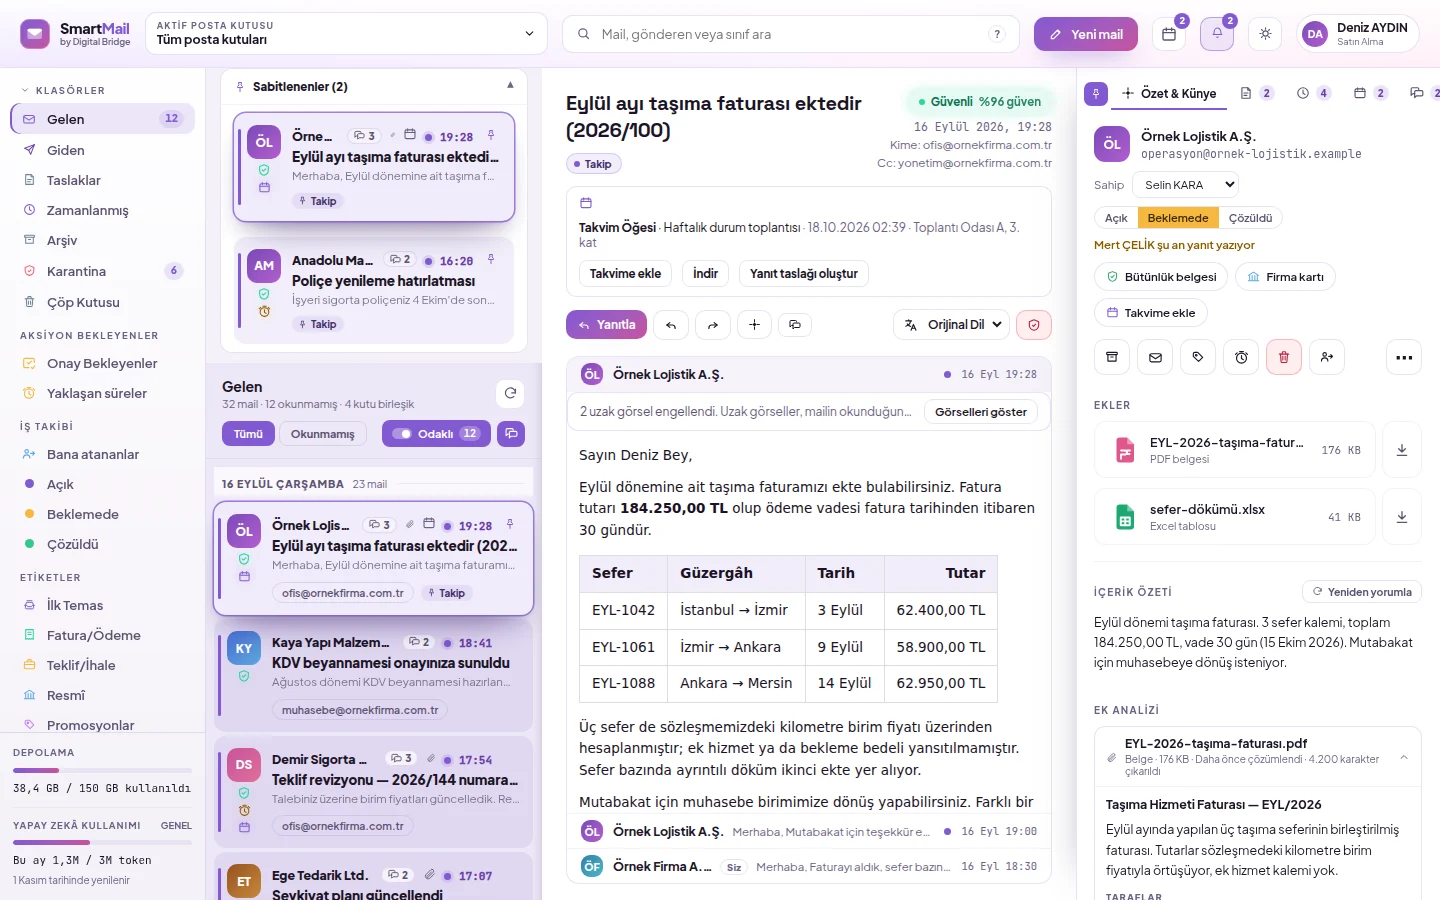Select the Okunmamış filter
This screenshot has width=1440, height=900.
pyautogui.click(x=323, y=433)
